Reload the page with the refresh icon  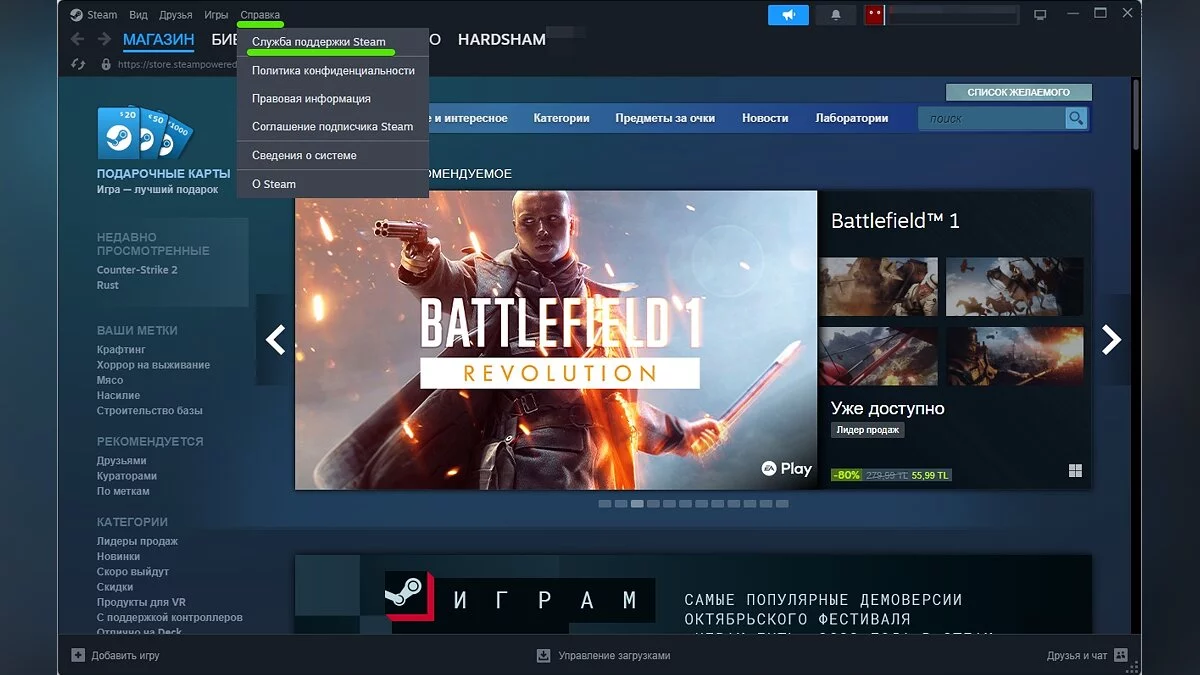point(78,64)
